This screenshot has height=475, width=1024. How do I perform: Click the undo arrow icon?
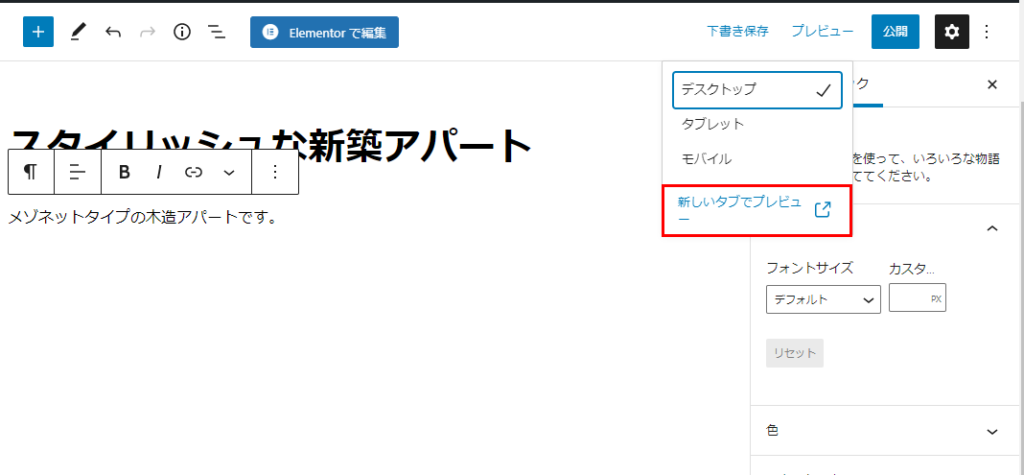[113, 32]
